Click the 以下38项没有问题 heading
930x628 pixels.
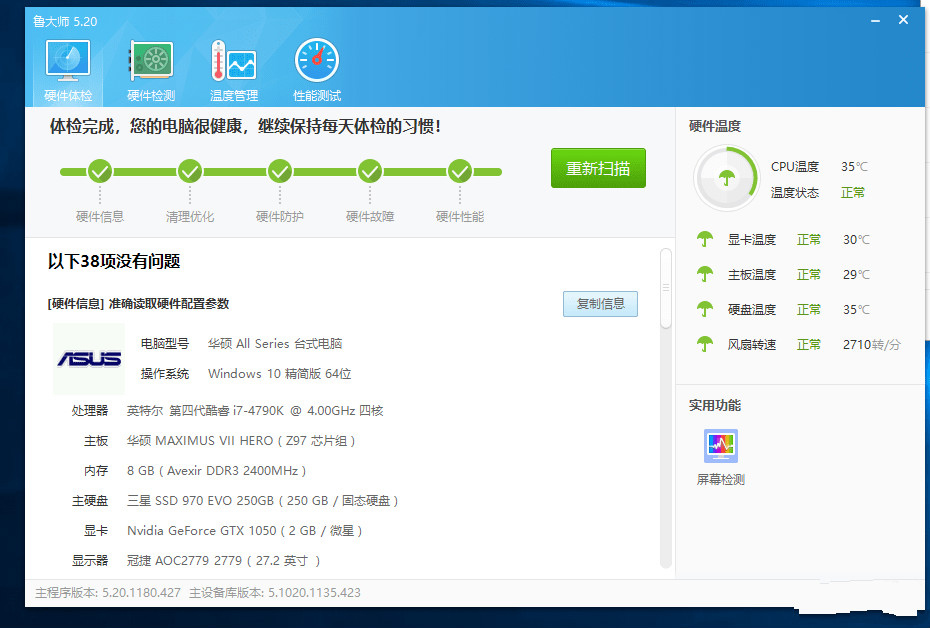coord(114,262)
